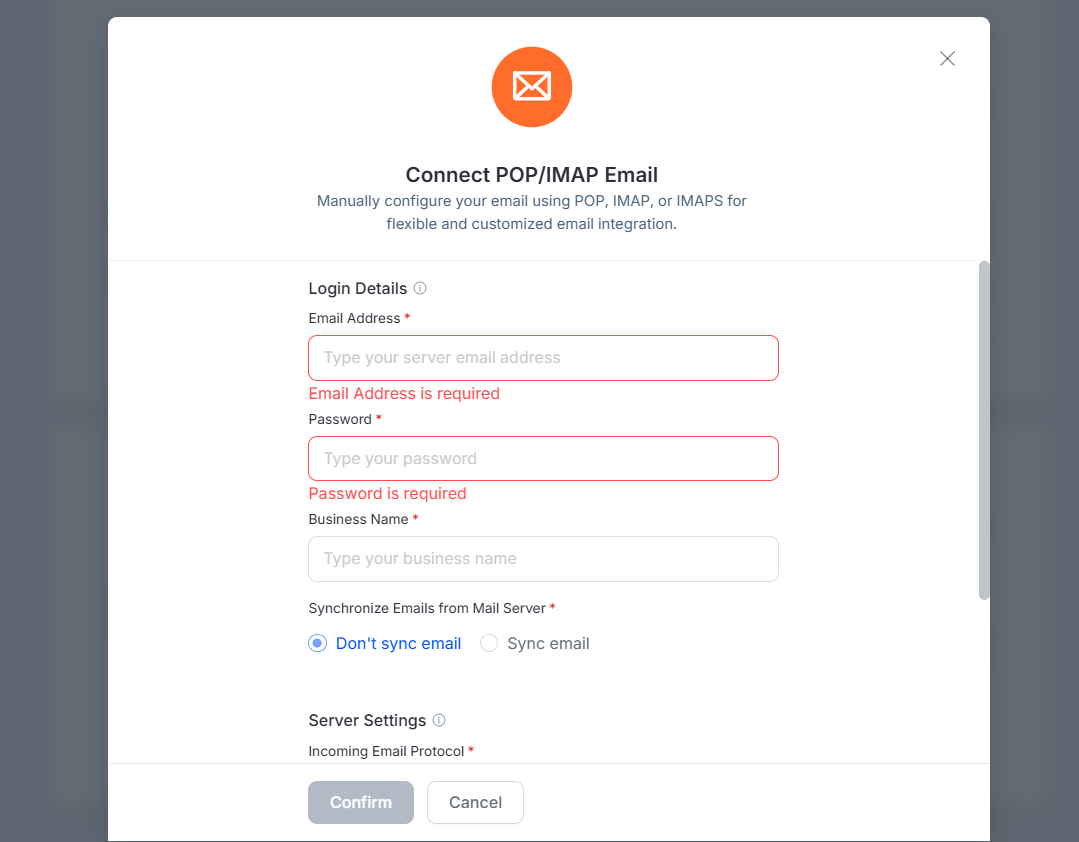
Task: Click the Login Details info icon
Action: [x=420, y=288]
